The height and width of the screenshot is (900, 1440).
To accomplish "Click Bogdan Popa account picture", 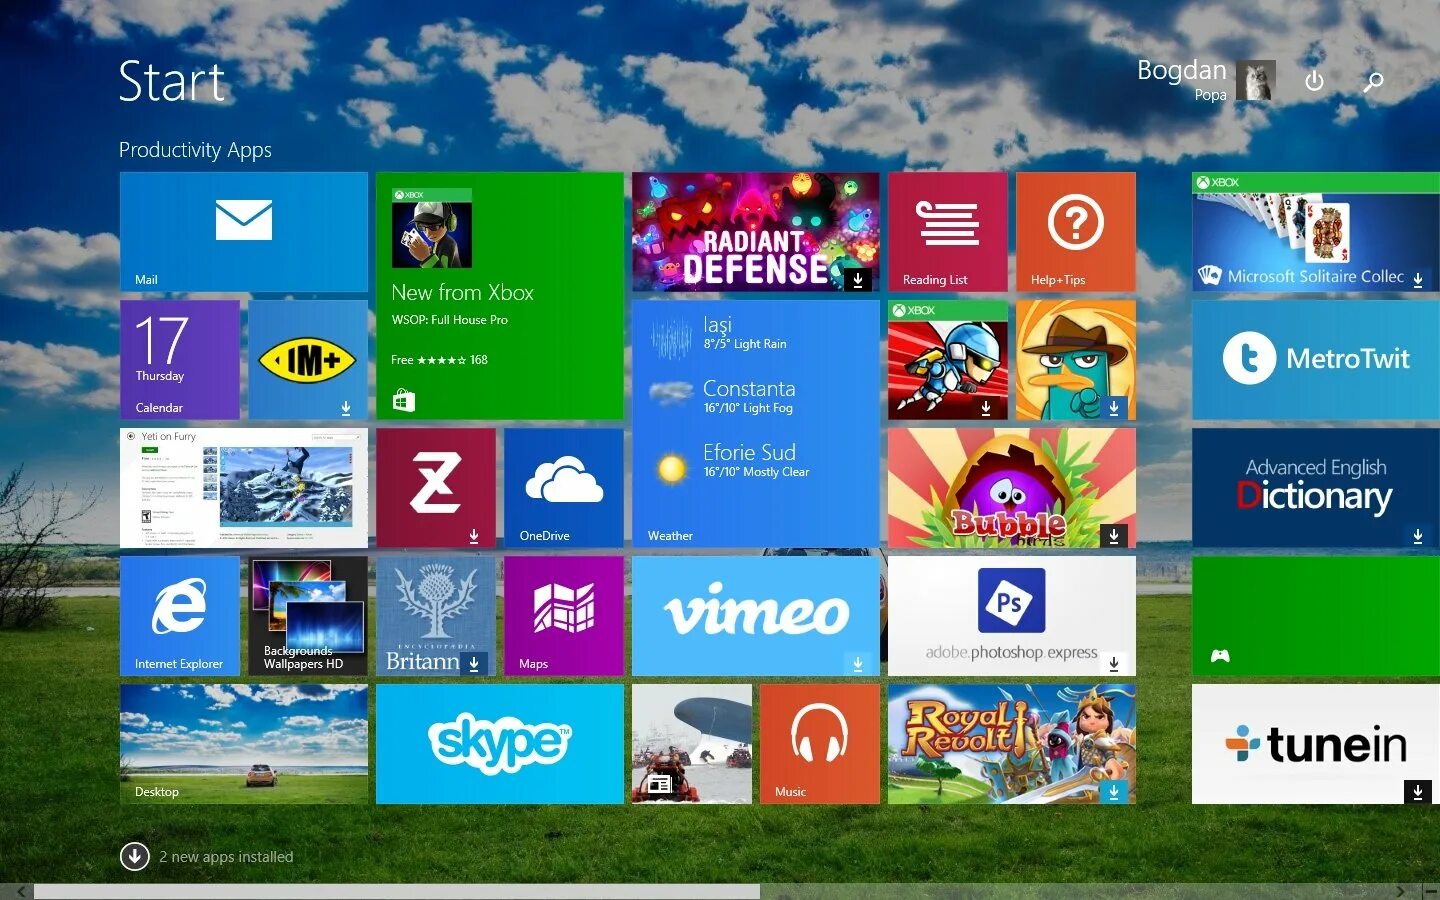I will (1256, 80).
